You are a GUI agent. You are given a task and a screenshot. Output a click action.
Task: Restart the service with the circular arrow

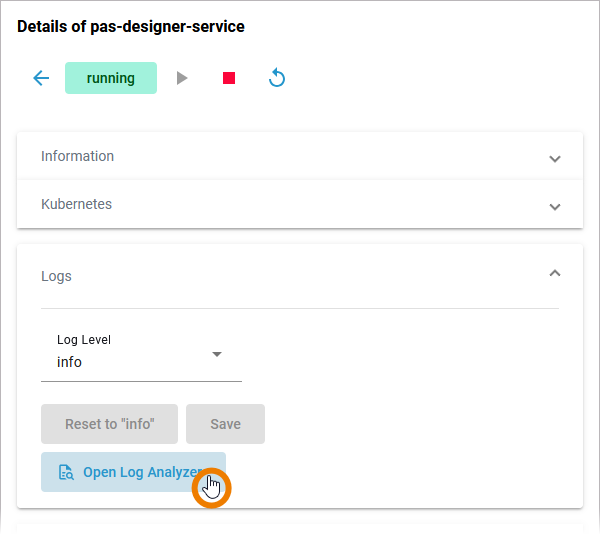click(277, 78)
